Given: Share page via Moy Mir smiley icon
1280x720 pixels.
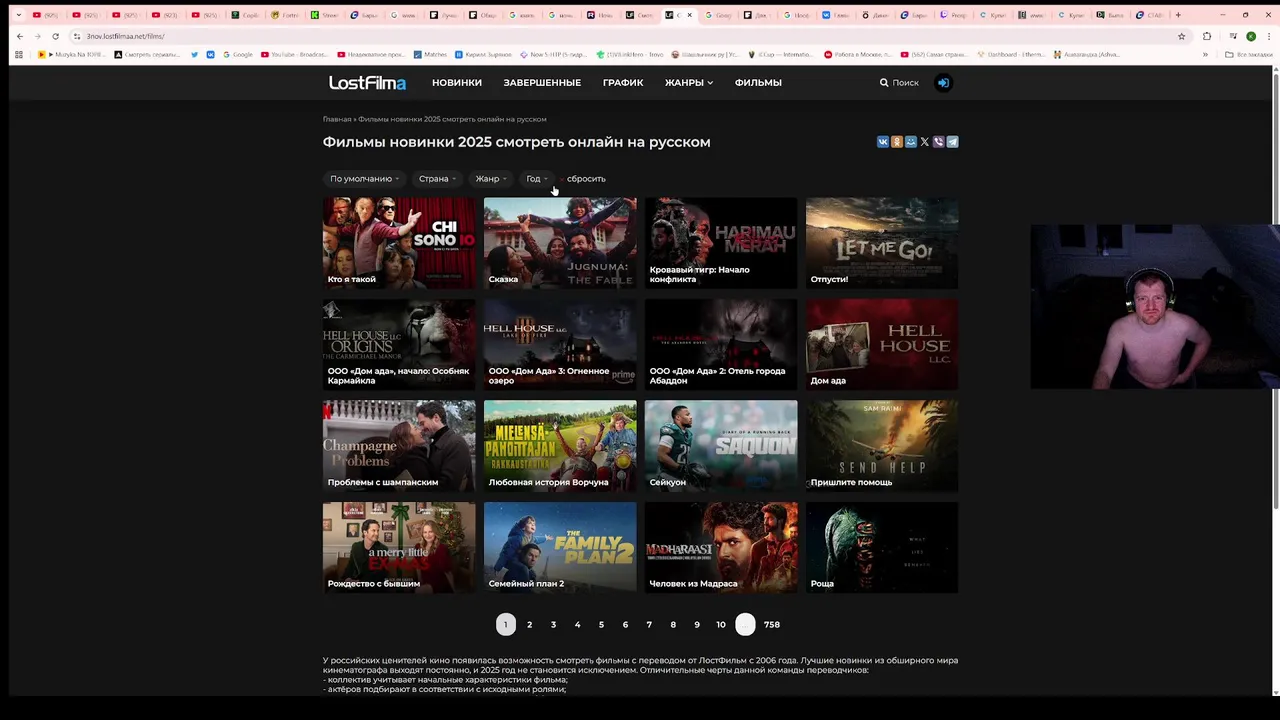Looking at the screenshot, I should (911, 142).
